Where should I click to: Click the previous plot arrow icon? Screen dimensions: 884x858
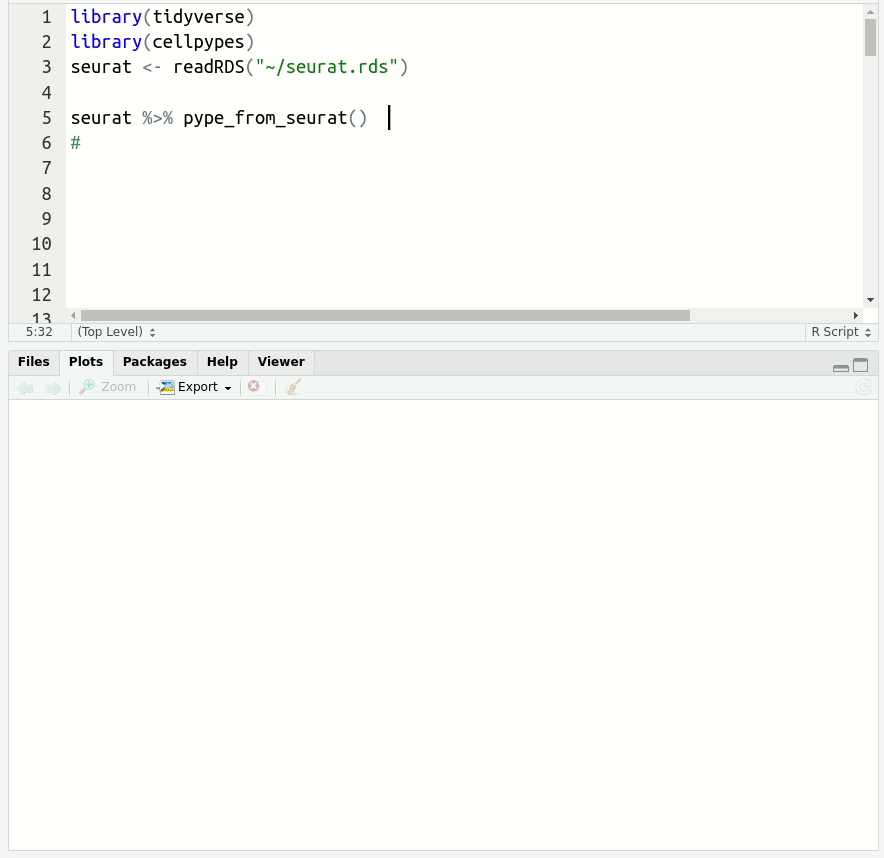[25, 388]
